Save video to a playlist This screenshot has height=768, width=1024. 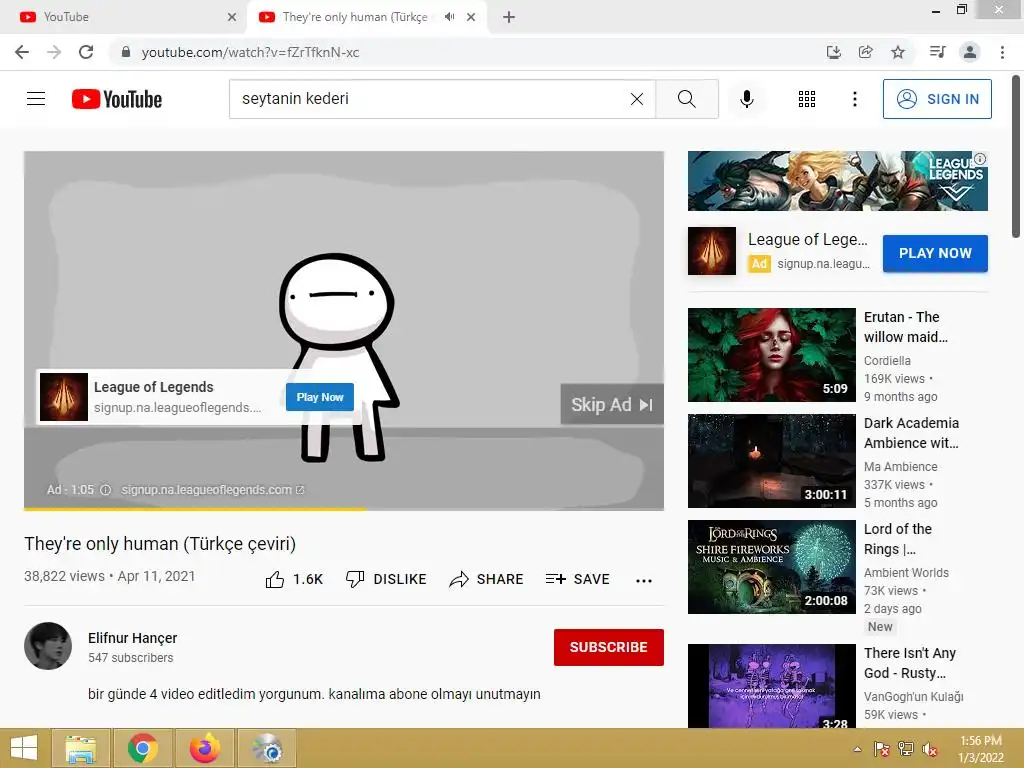(x=578, y=579)
